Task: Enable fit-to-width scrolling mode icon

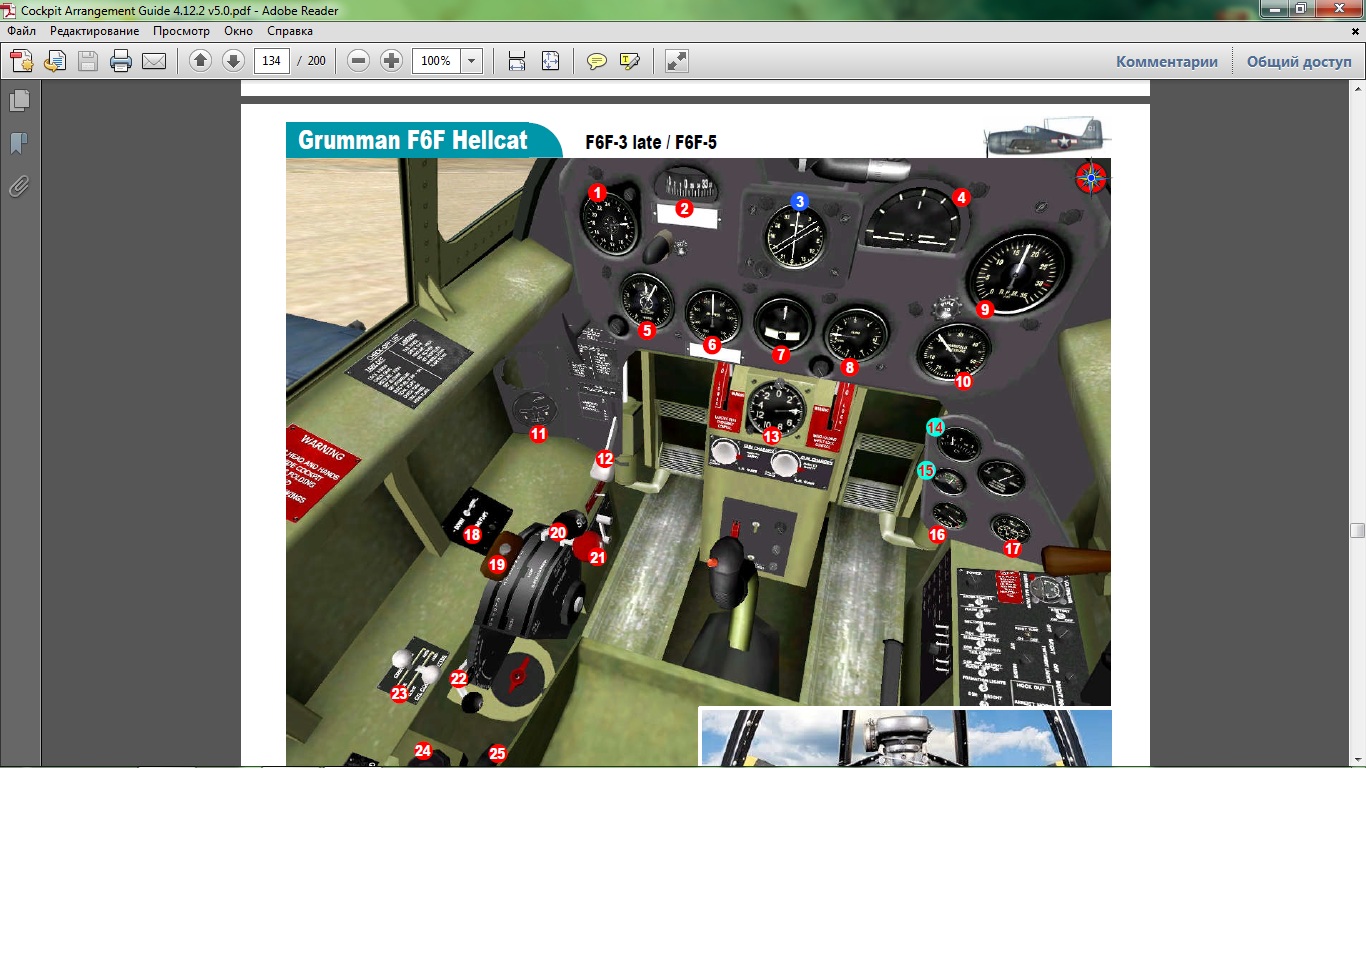Action: pyautogui.click(x=517, y=61)
